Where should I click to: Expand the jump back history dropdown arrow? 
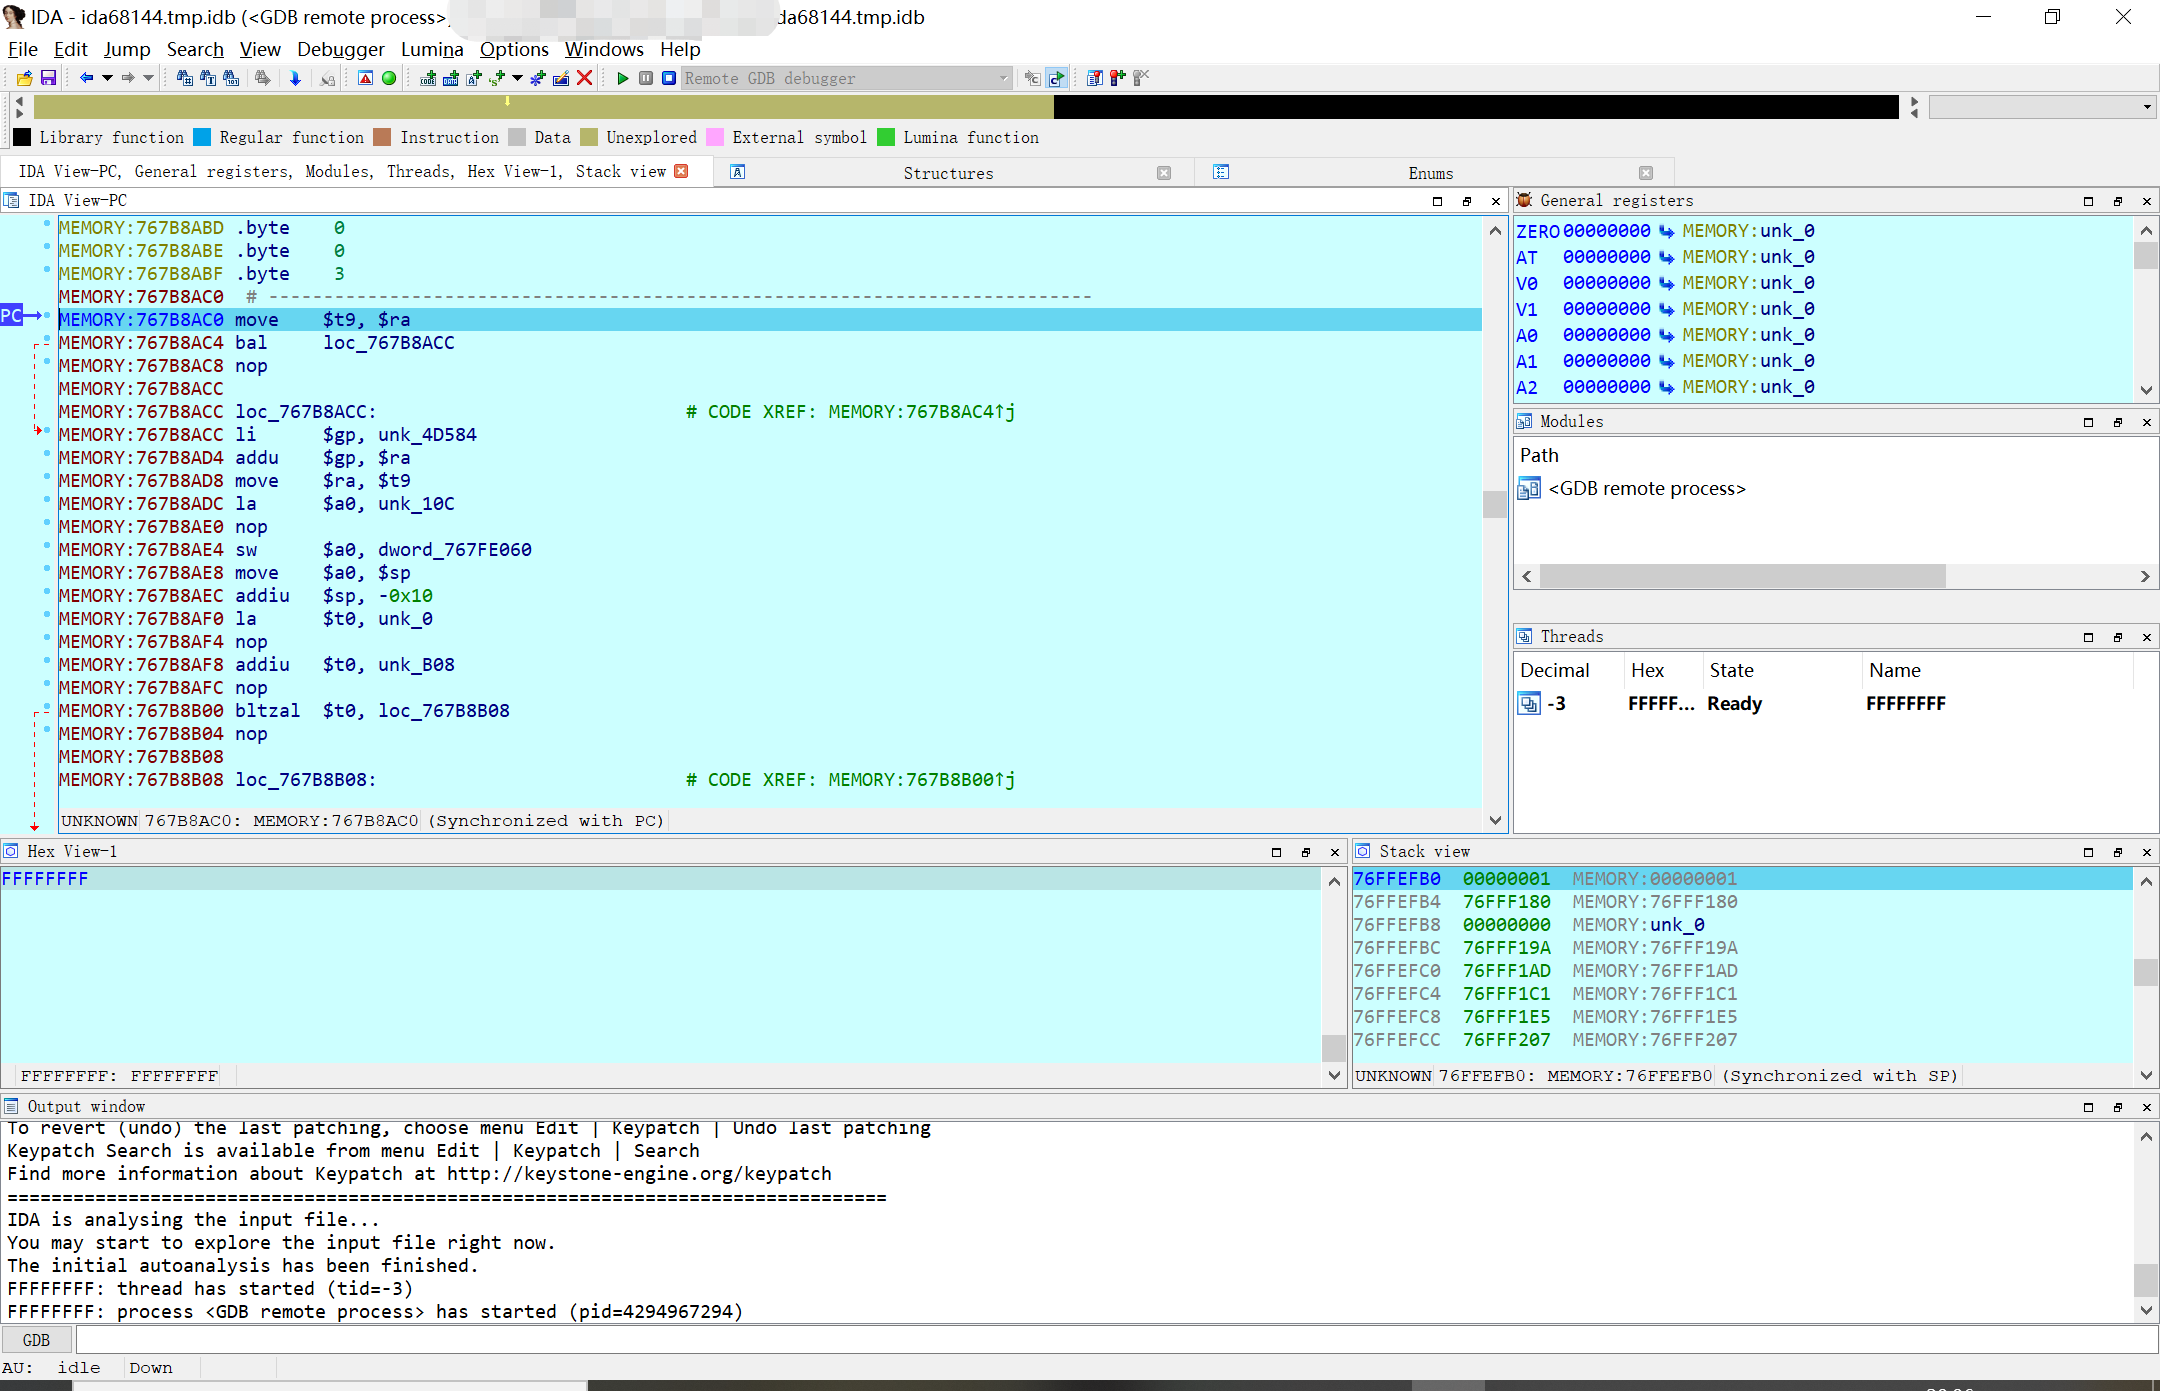coord(107,77)
